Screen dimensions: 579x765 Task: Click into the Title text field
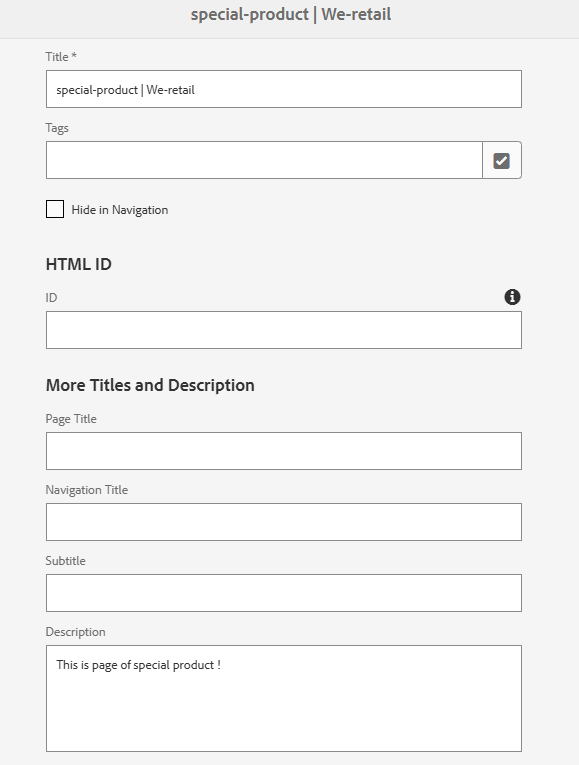[x=284, y=89]
